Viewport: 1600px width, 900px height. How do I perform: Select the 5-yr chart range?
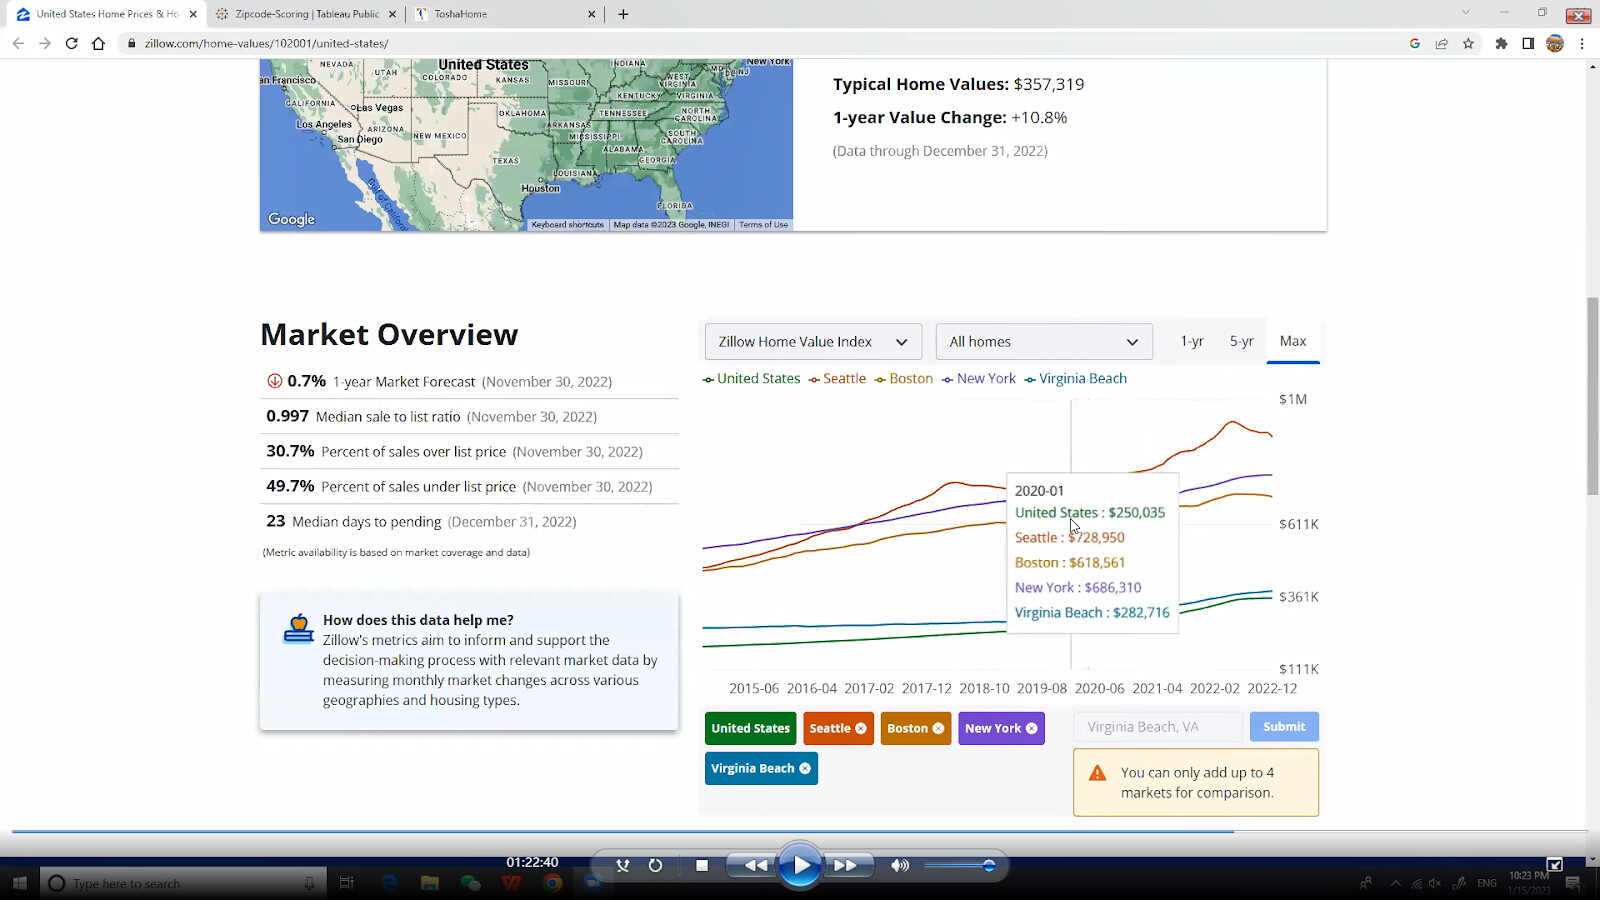1241,341
